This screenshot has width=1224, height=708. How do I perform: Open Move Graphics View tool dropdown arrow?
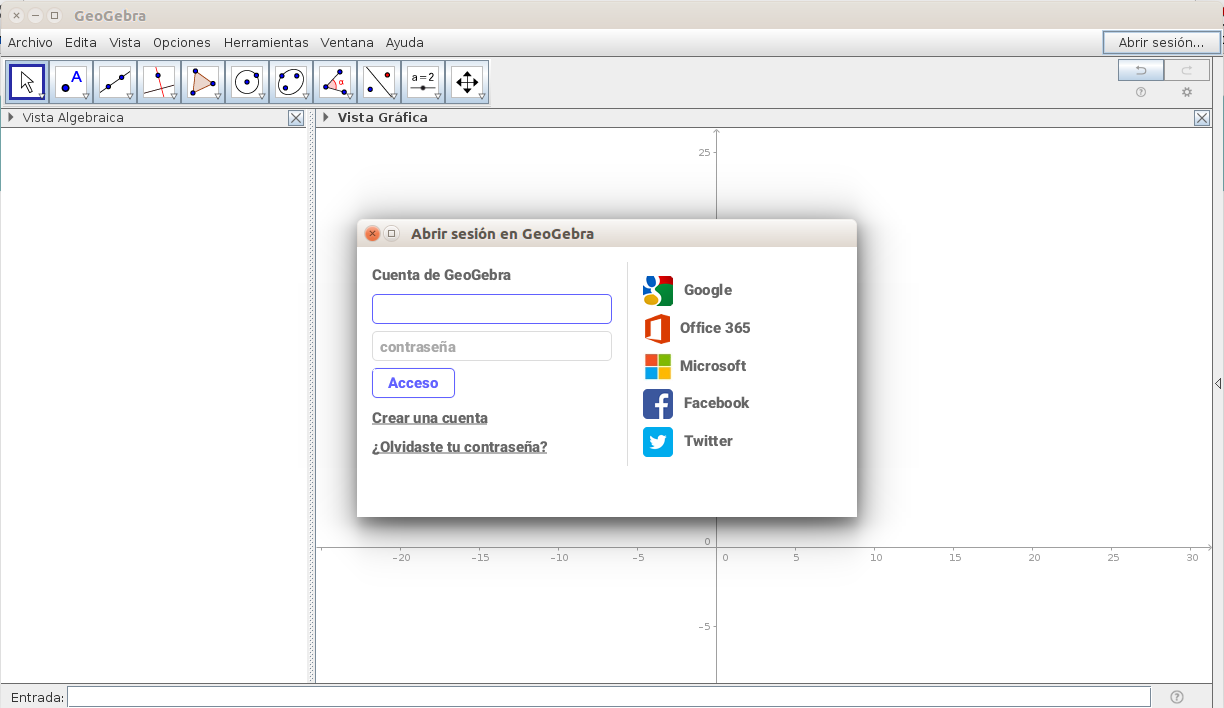tap(482, 96)
